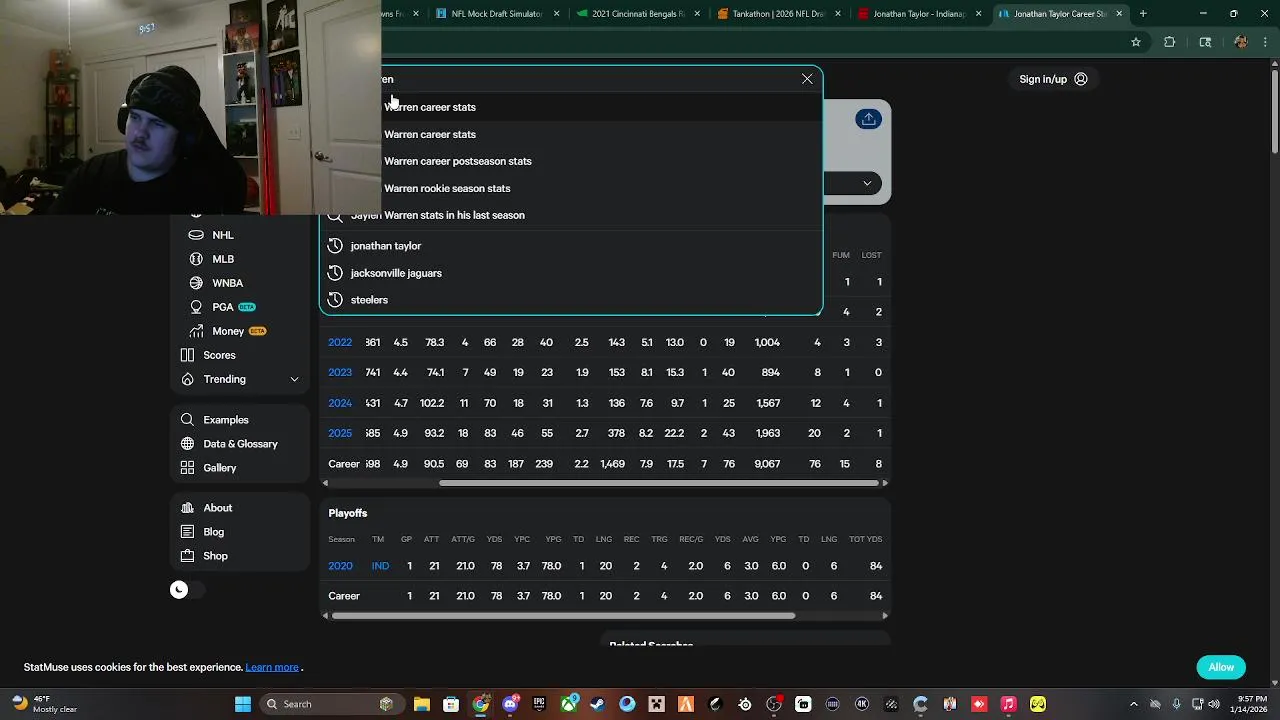Open a new browser tab
Screen dimensions: 1280x720
1143,14
